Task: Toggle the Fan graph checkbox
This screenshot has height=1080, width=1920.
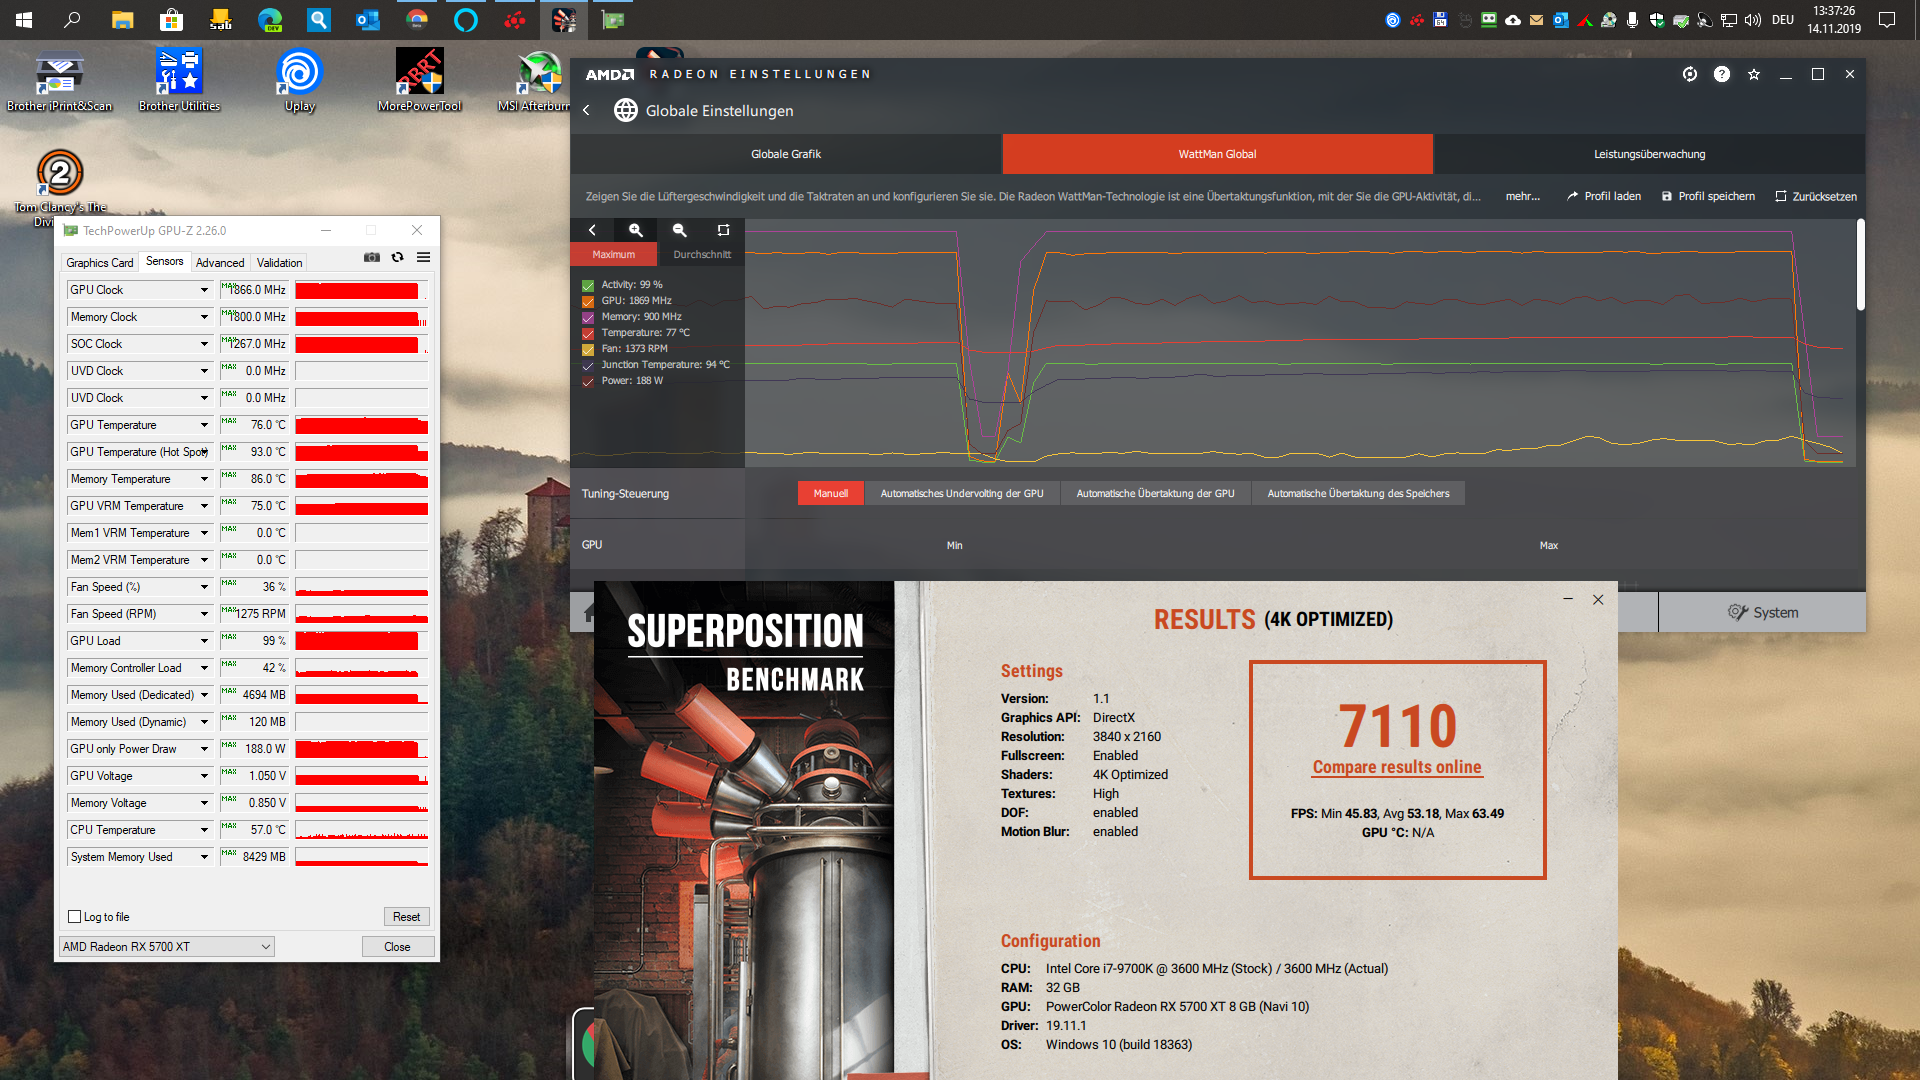Action: click(x=588, y=349)
